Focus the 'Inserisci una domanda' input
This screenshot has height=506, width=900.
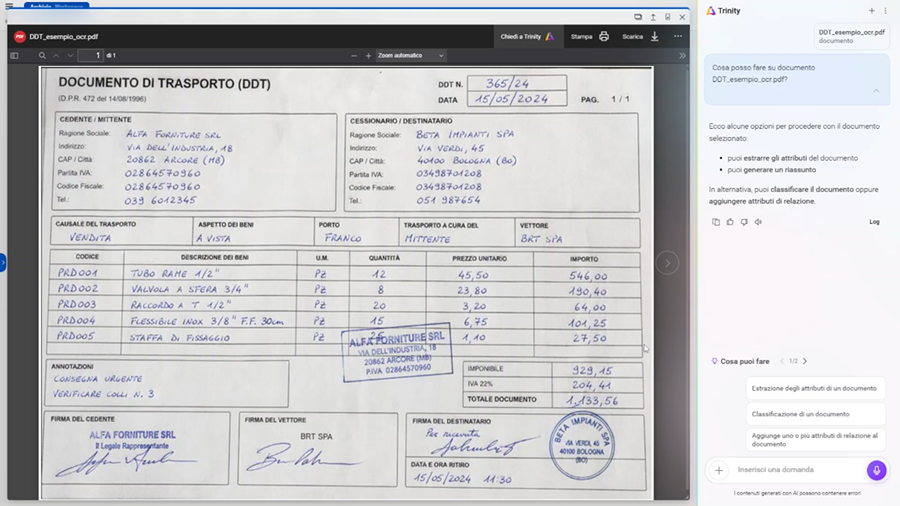click(x=799, y=470)
